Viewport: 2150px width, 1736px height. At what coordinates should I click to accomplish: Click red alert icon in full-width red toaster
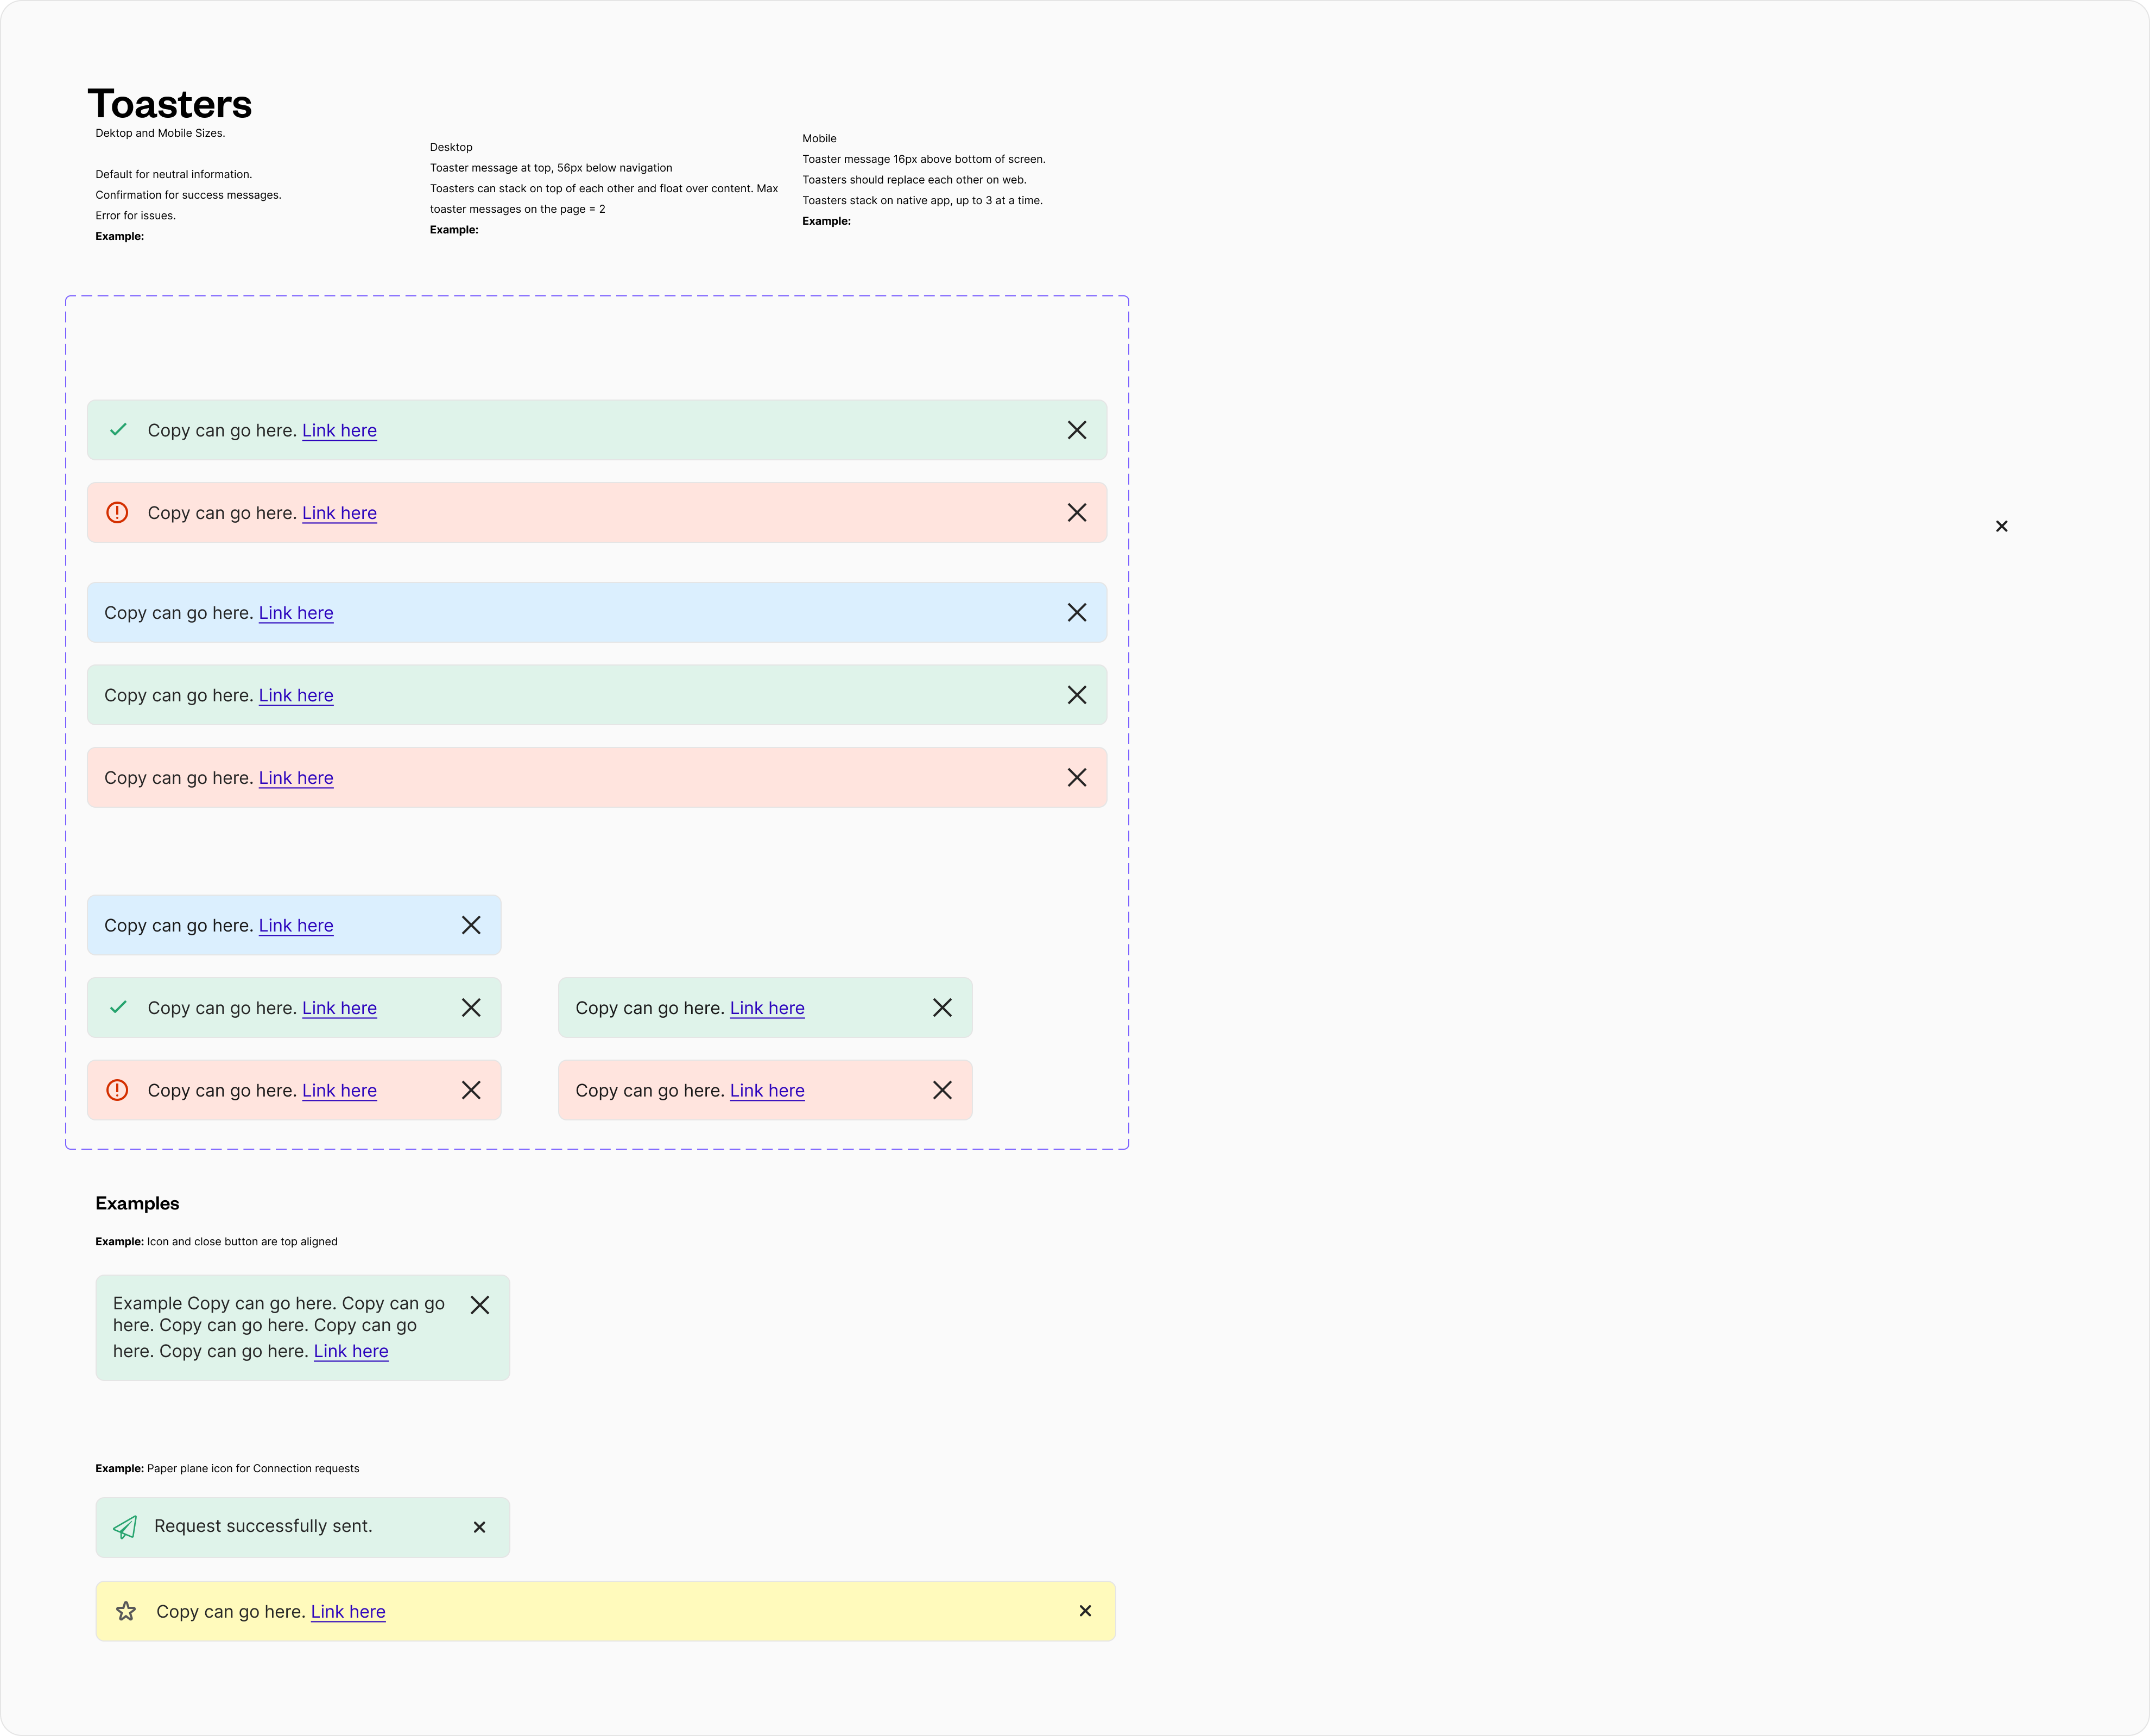[117, 513]
